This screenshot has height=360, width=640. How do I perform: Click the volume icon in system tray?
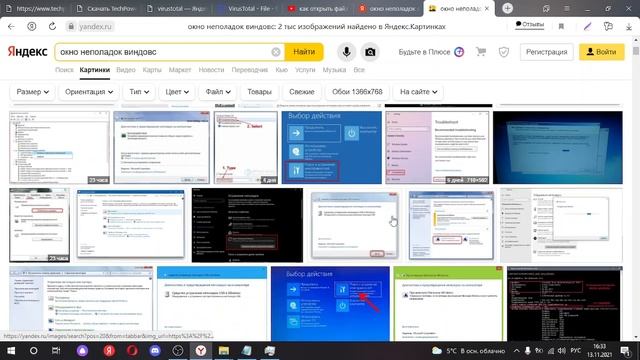562,351
